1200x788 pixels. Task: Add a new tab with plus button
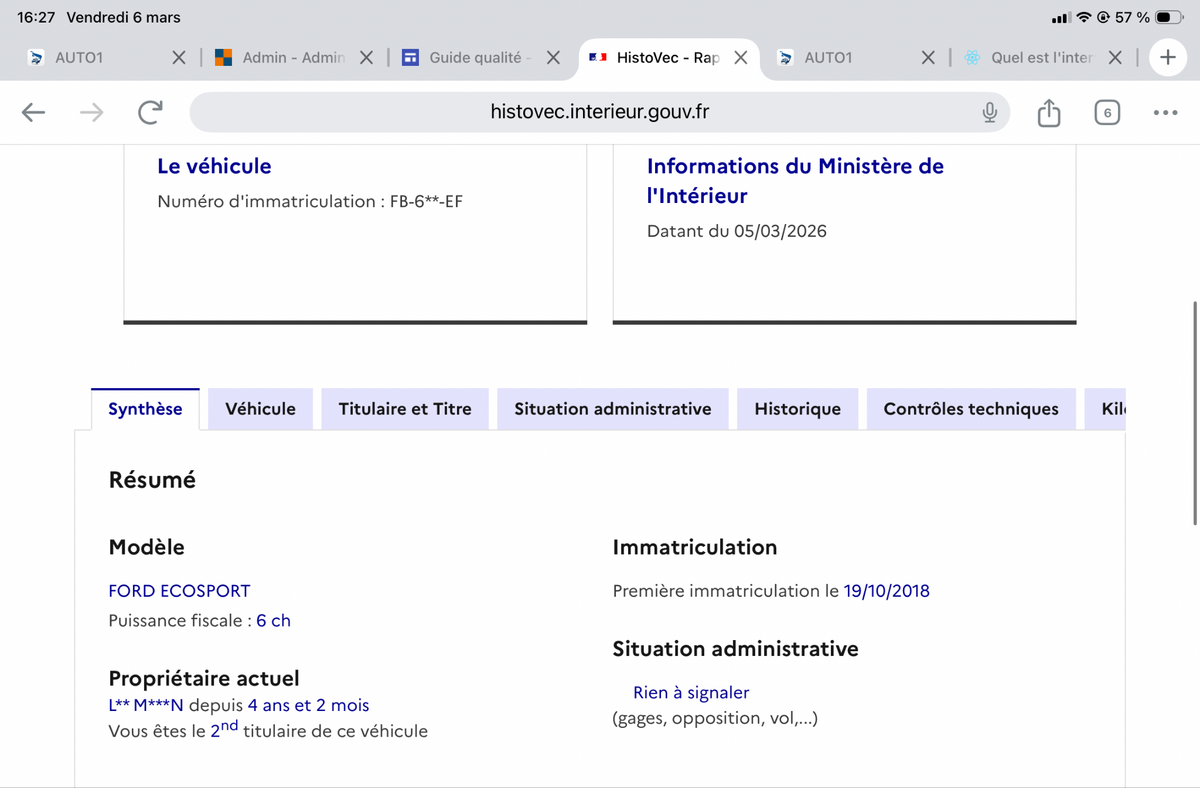(x=1167, y=58)
